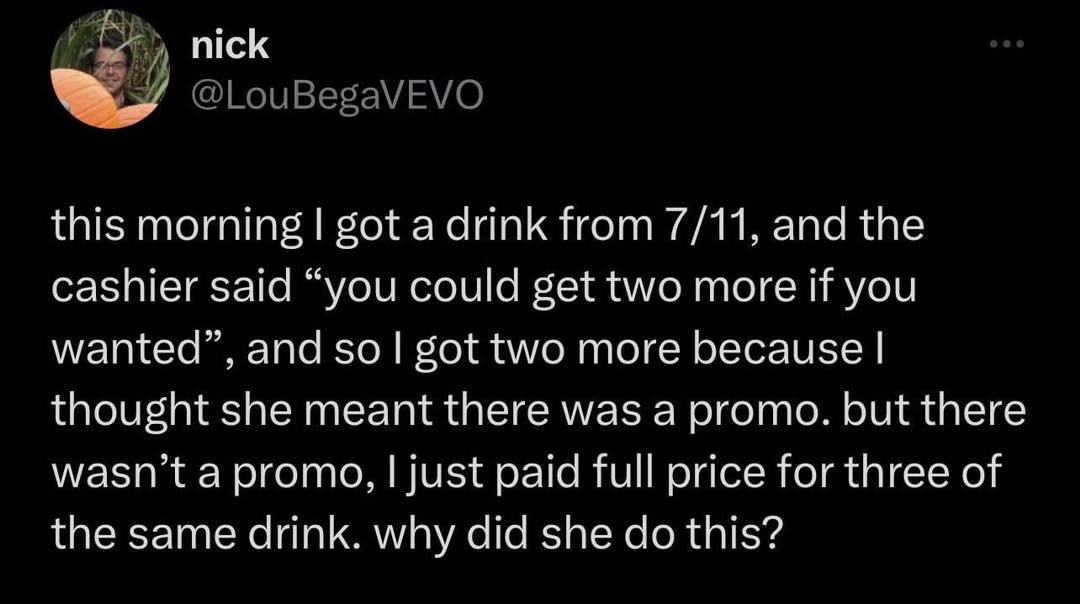The height and width of the screenshot is (604, 1080).
Task: Click the empty black area below the tweet
Action: tap(540, 582)
